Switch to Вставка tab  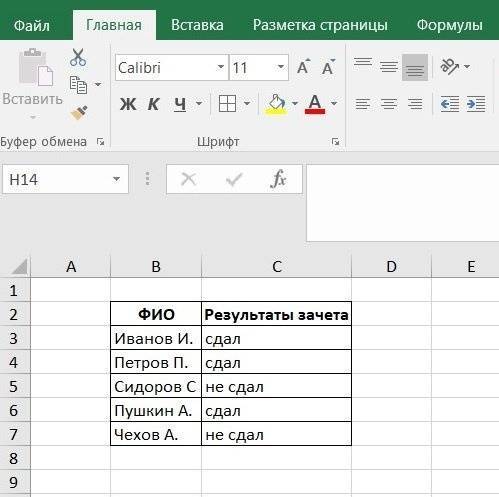pos(197,25)
